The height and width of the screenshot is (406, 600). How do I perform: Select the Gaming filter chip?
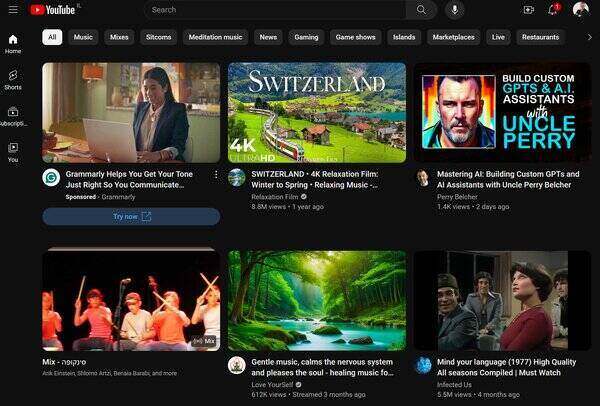coord(306,37)
